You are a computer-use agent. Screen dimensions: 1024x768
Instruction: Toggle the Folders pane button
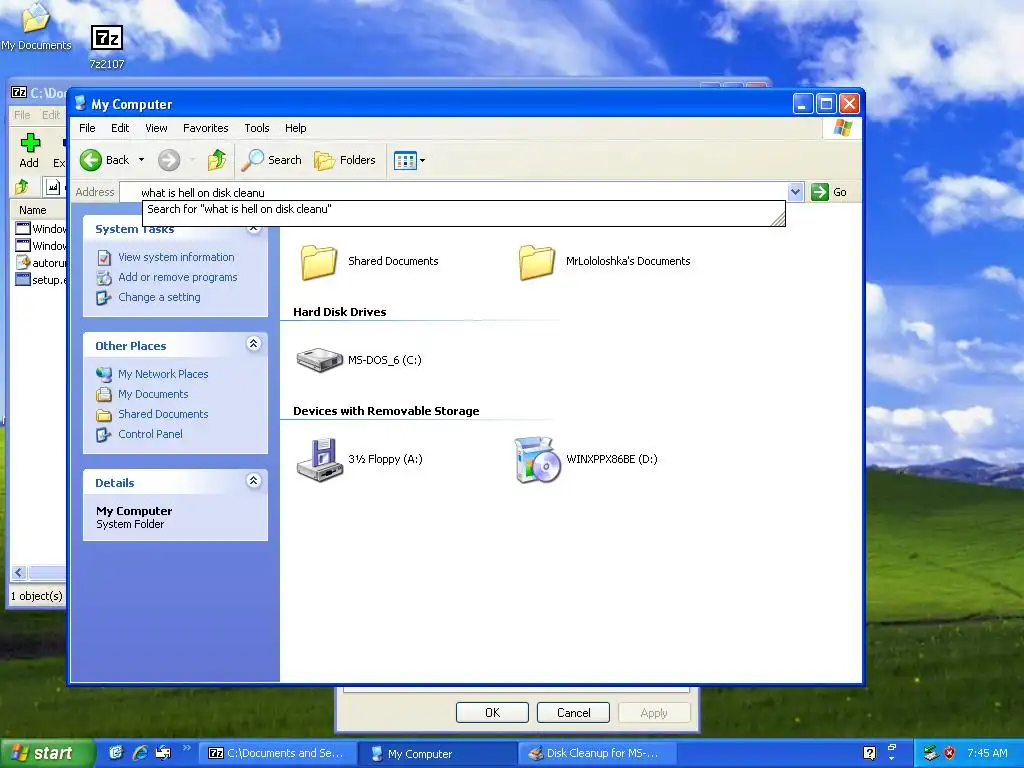(345, 160)
